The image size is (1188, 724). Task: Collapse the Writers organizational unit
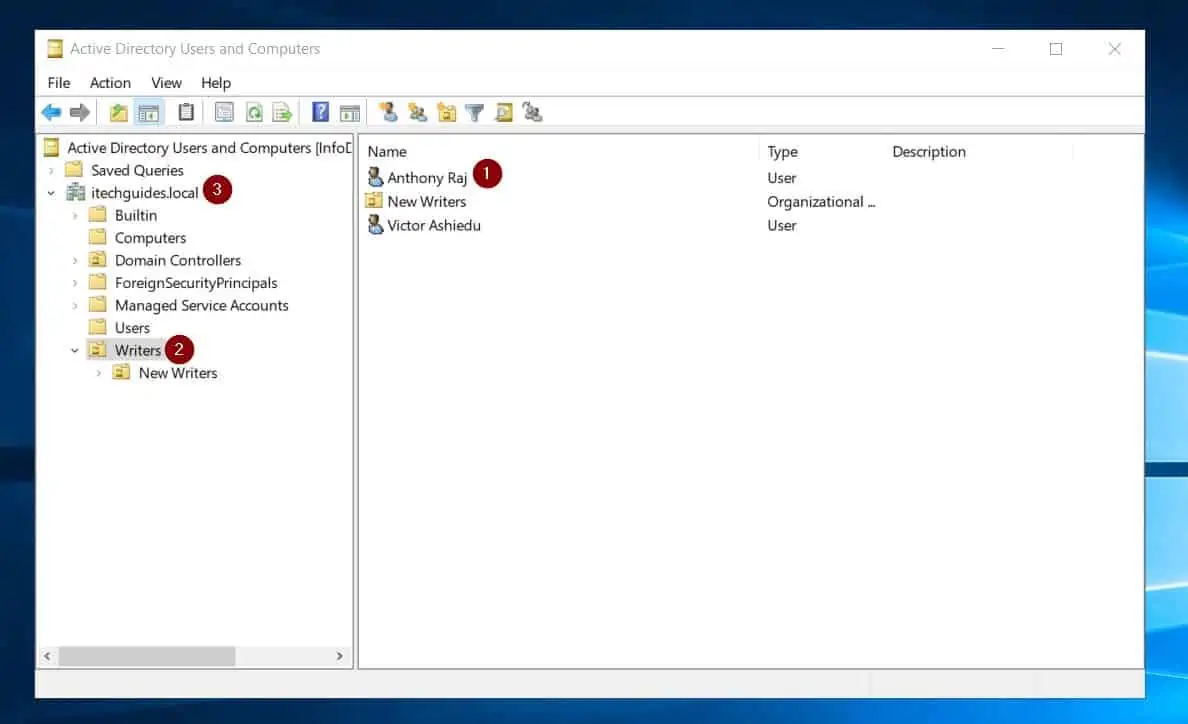point(74,351)
